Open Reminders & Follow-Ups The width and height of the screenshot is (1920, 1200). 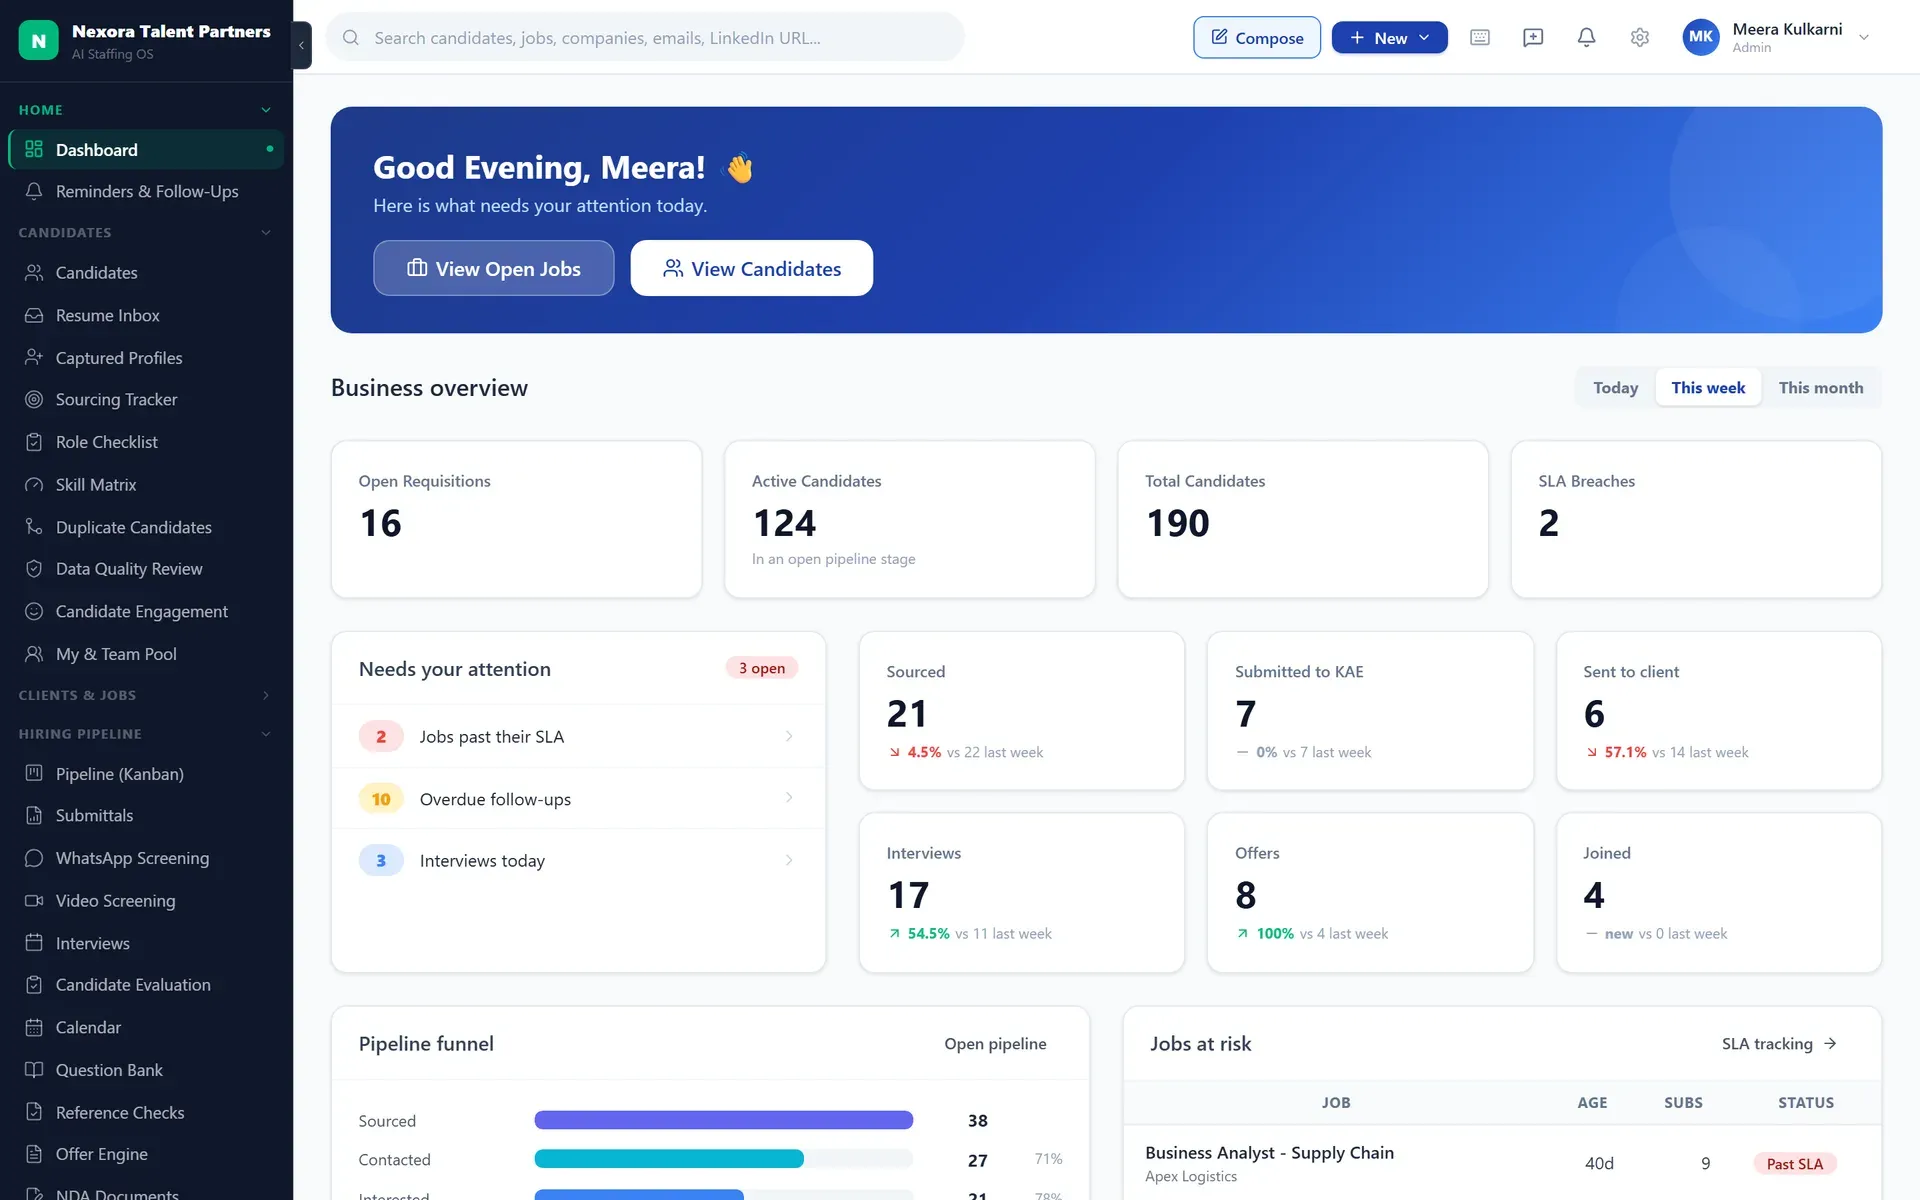[146, 192]
